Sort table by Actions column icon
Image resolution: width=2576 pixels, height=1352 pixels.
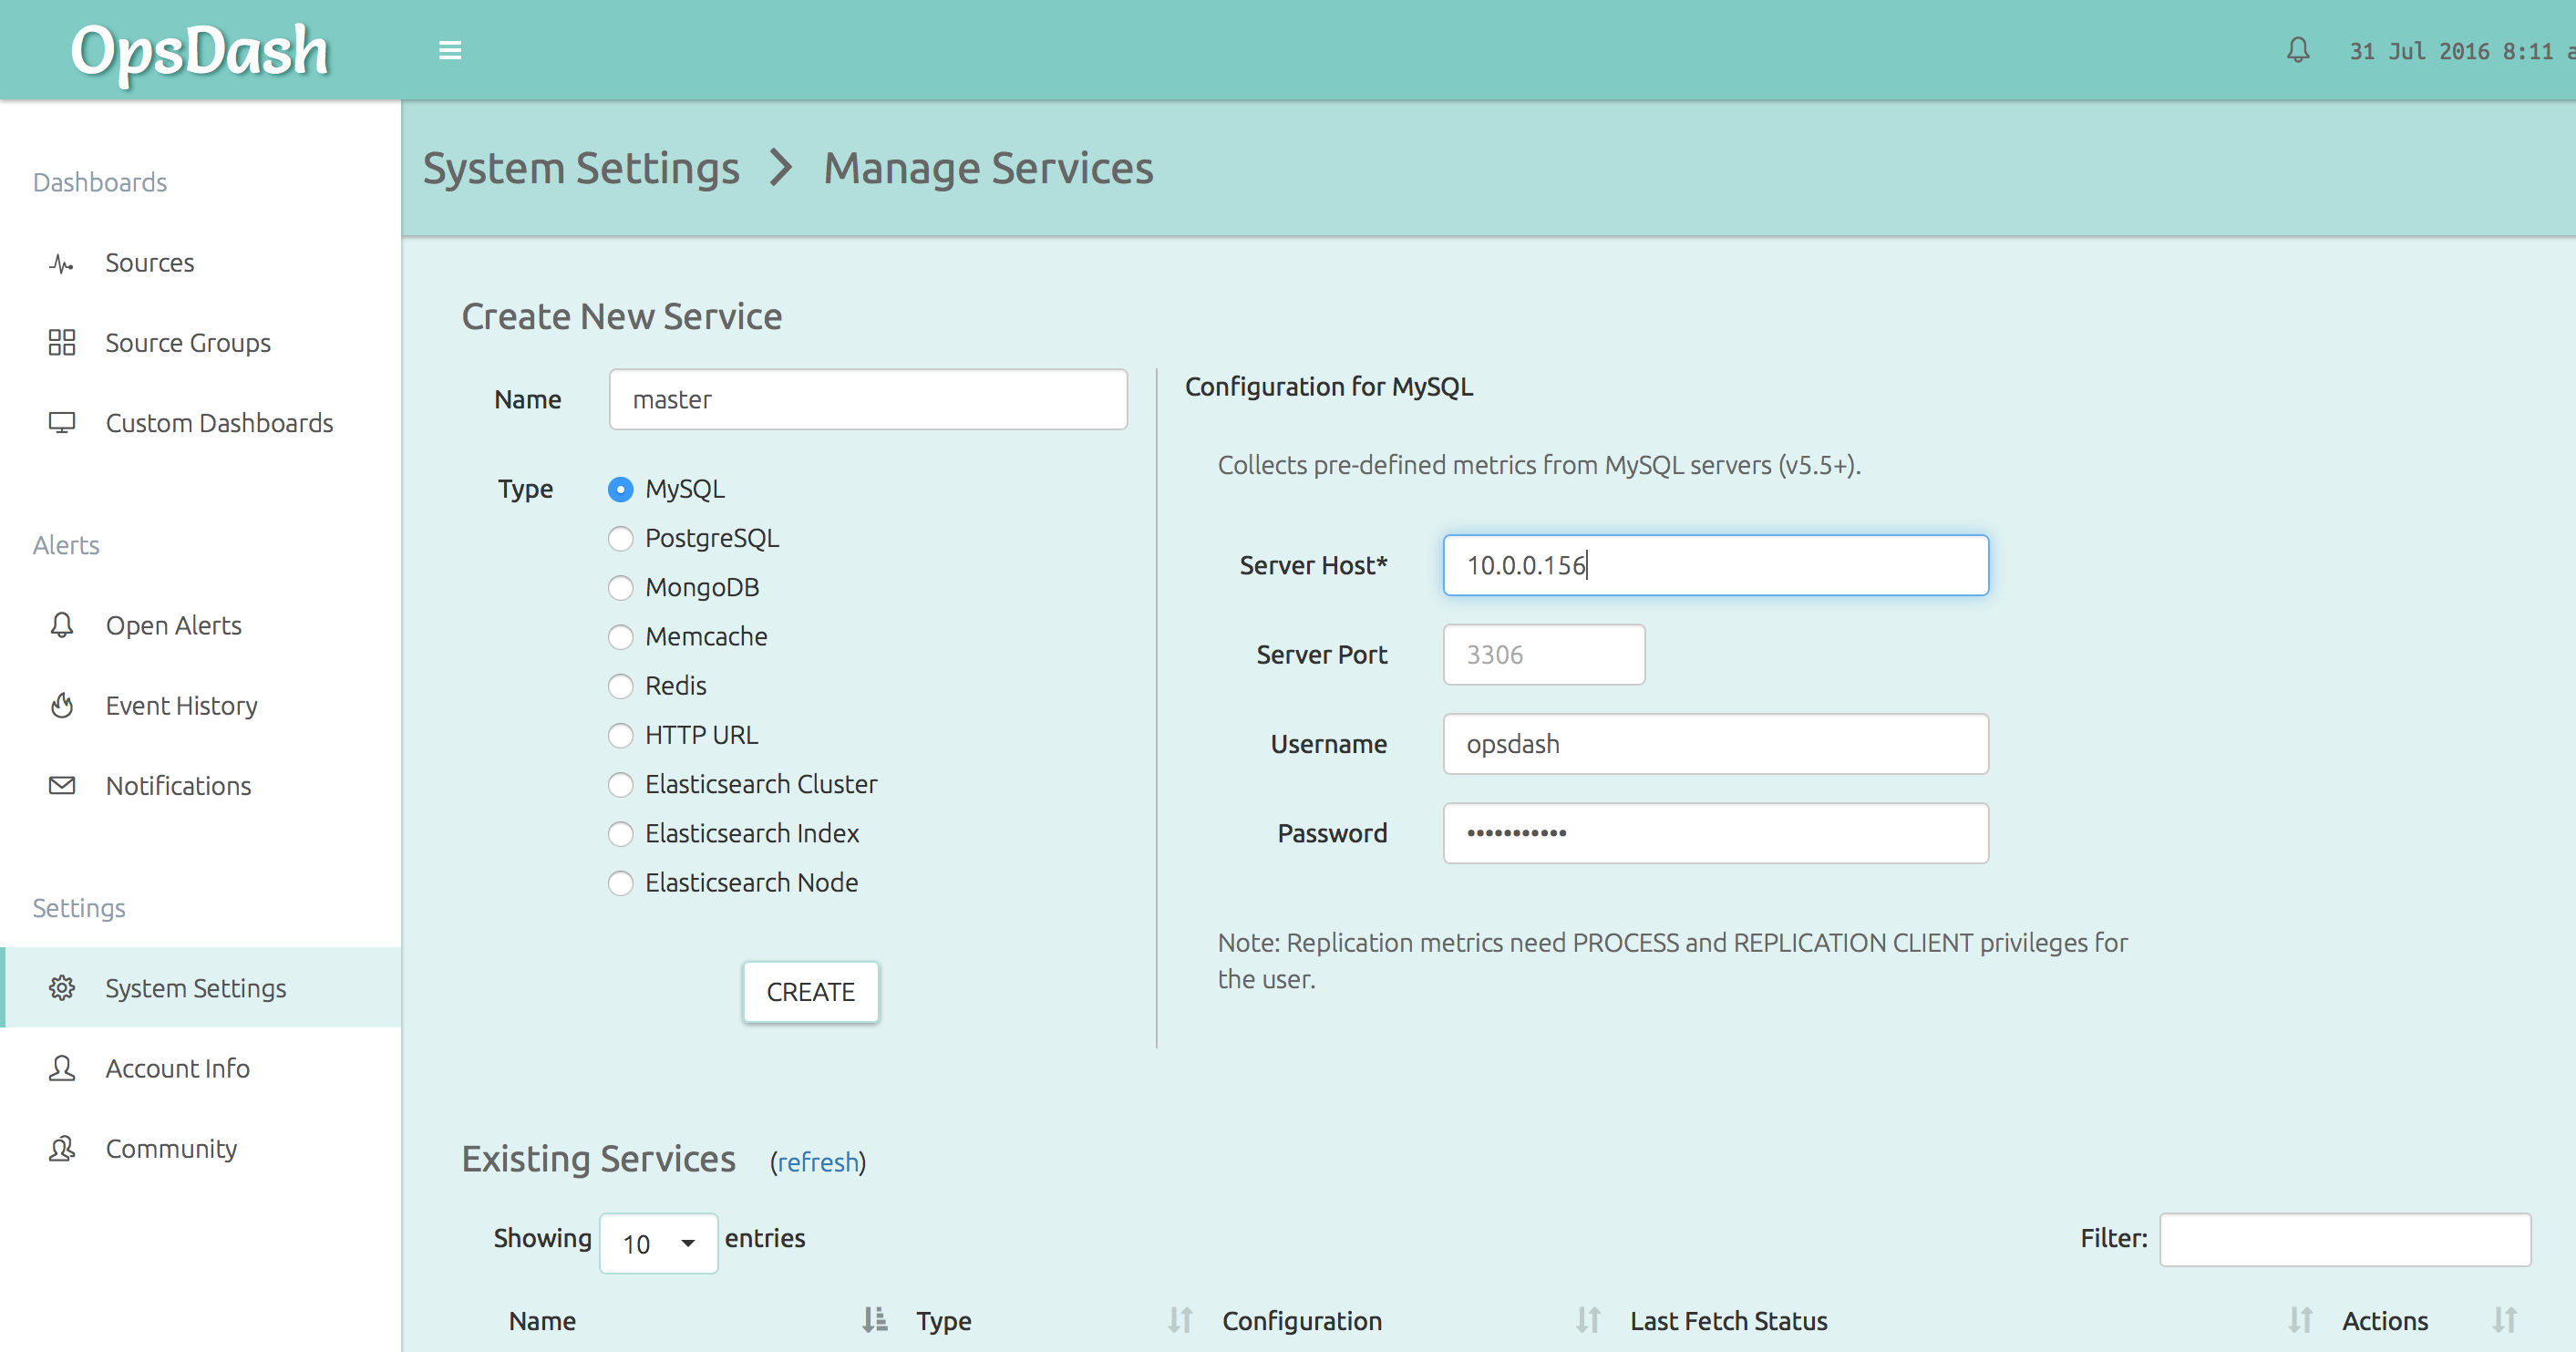[x=2505, y=1321]
